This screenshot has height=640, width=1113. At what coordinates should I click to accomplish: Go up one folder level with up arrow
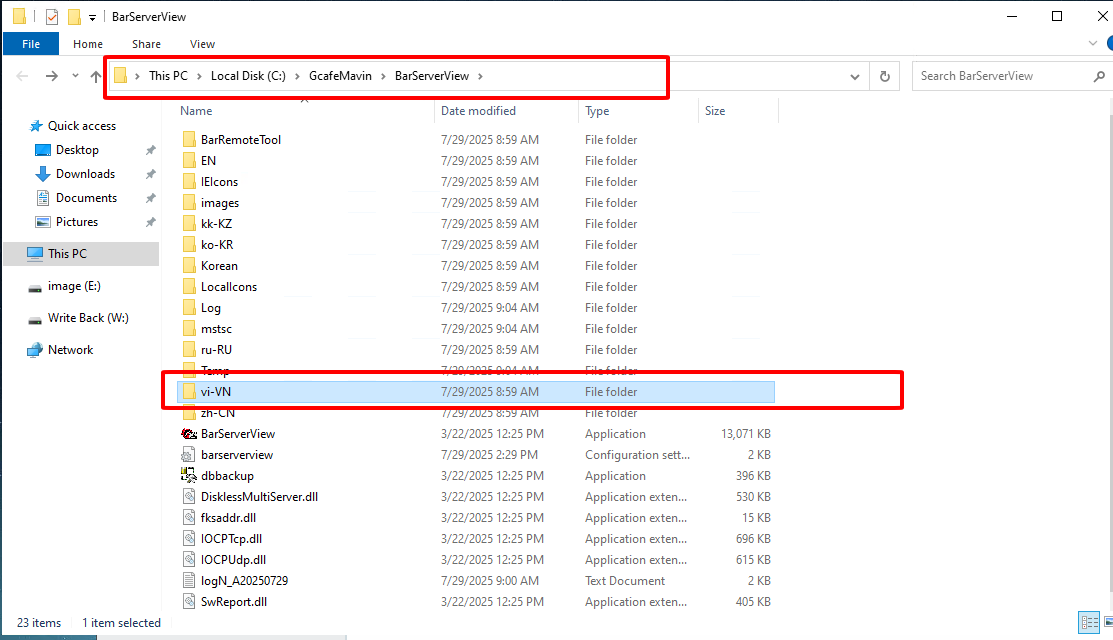click(x=96, y=76)
